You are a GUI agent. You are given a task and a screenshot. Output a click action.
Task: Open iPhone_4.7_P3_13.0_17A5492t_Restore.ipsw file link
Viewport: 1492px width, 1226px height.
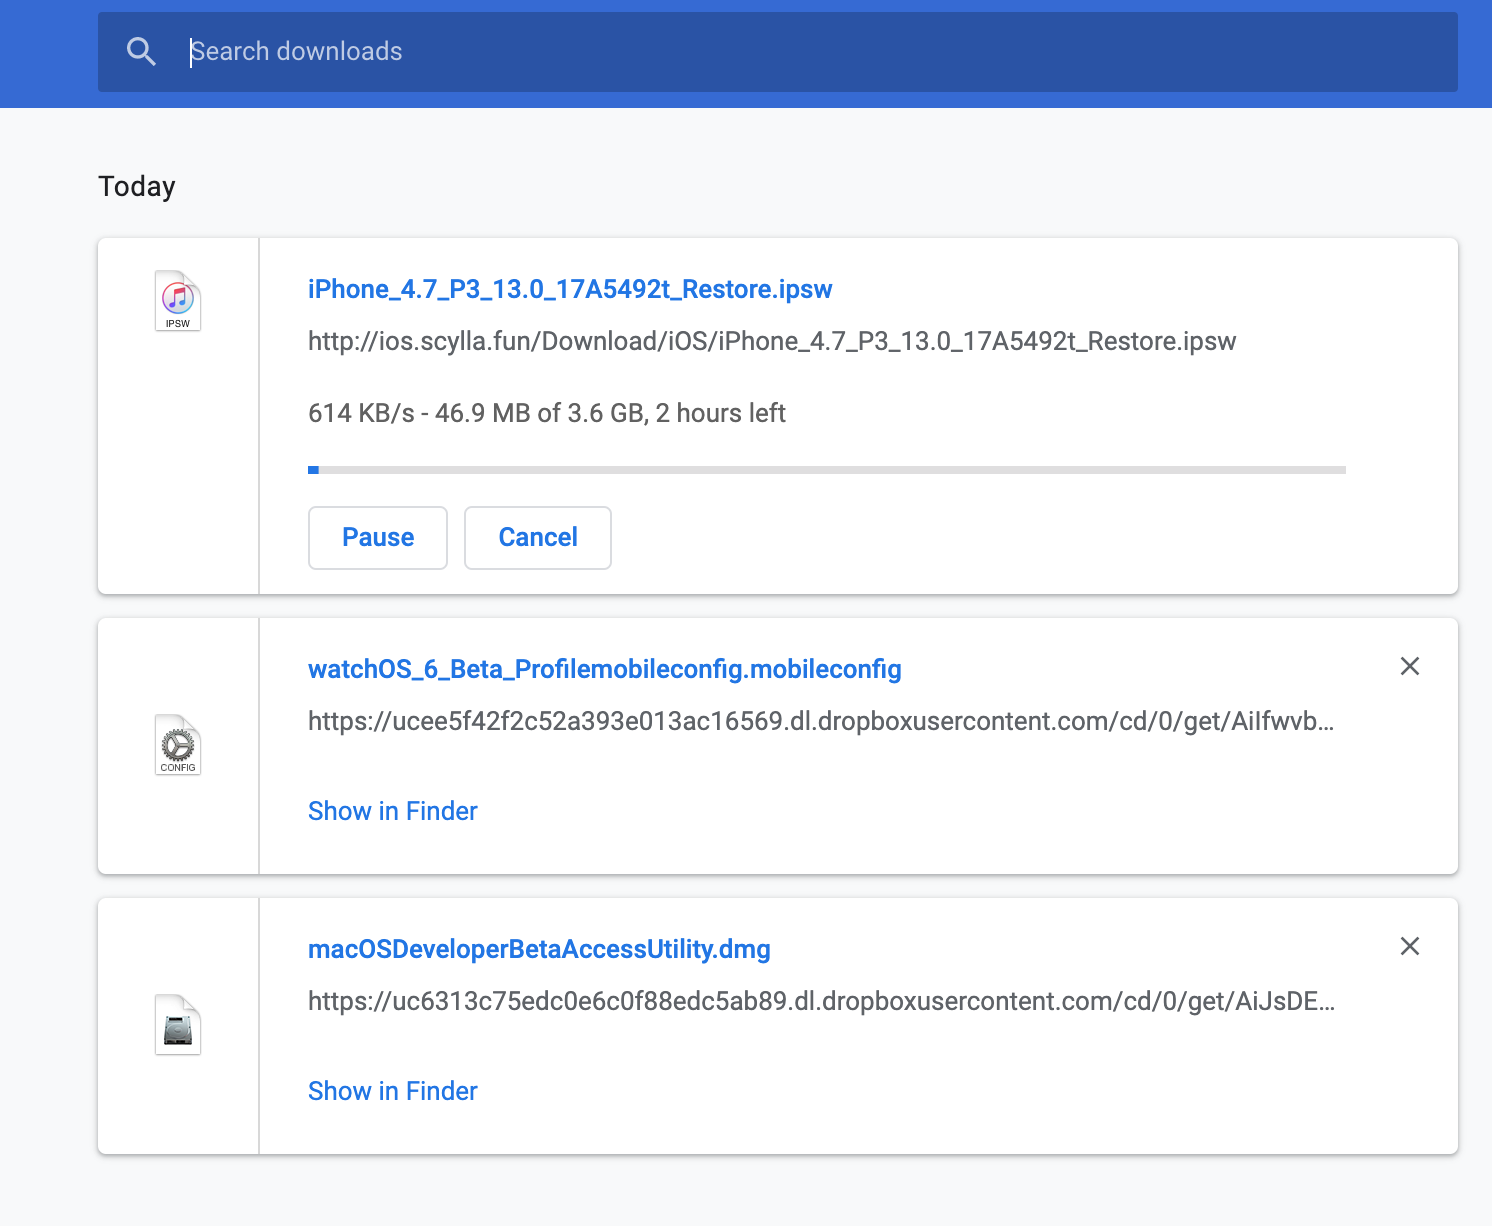[570, 289]
